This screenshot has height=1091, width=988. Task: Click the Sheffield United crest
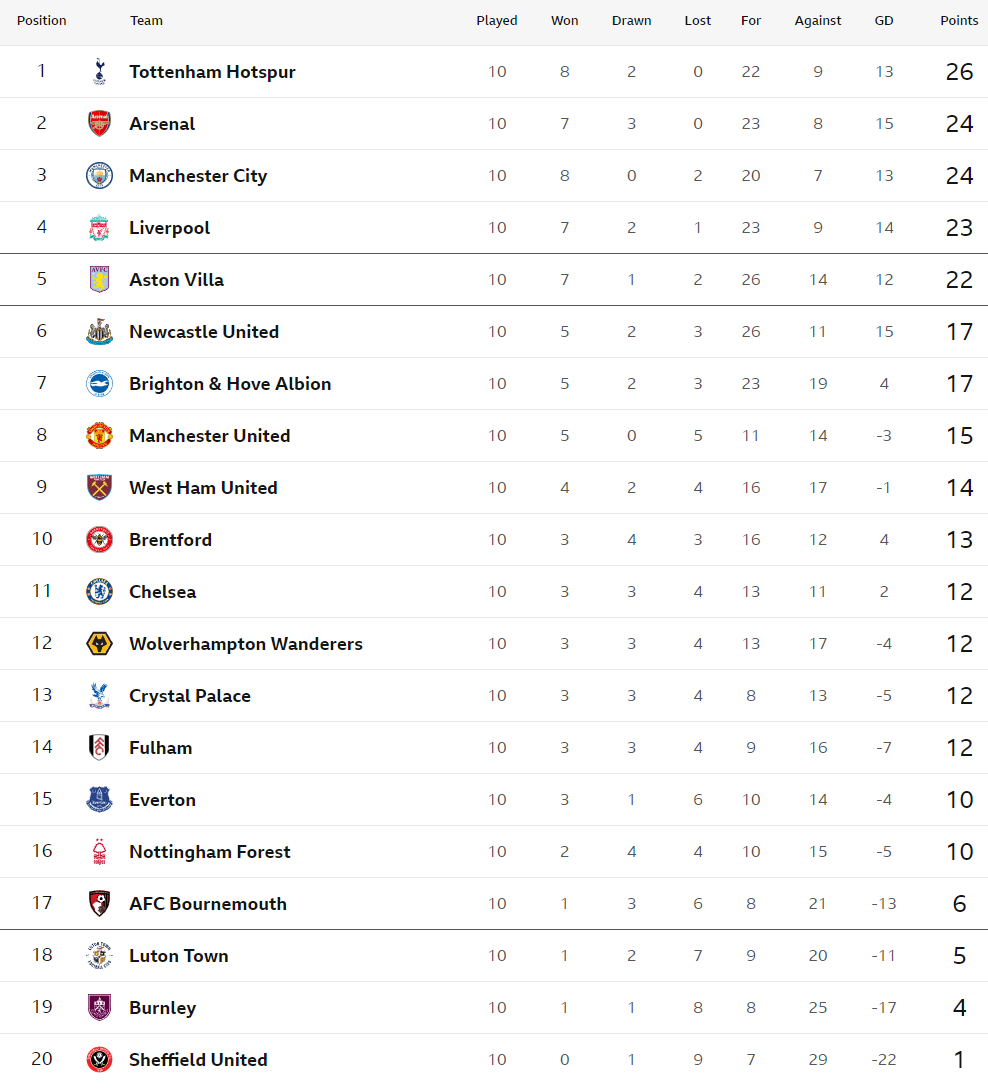(x=99, y=1060)
